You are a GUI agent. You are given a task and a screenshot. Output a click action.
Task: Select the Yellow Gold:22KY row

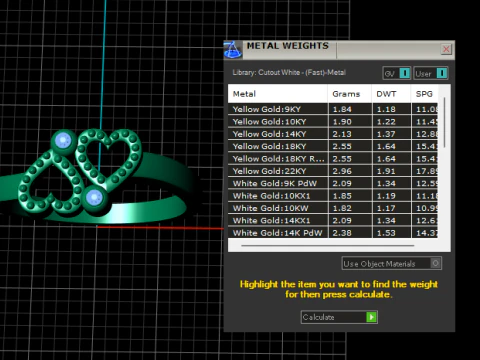333,171
